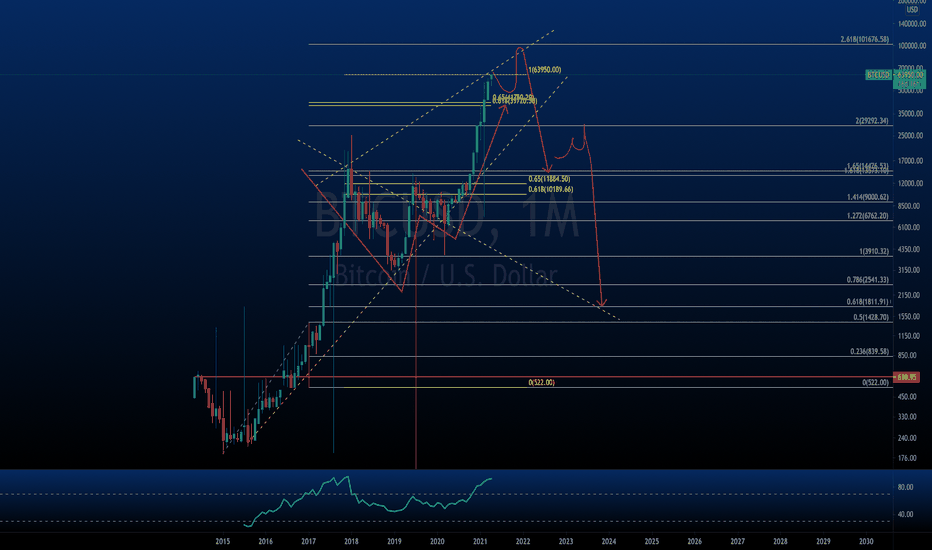Click the 35000.00 price axis value
The height and width of the screenshot is (550, 932).
911,114
